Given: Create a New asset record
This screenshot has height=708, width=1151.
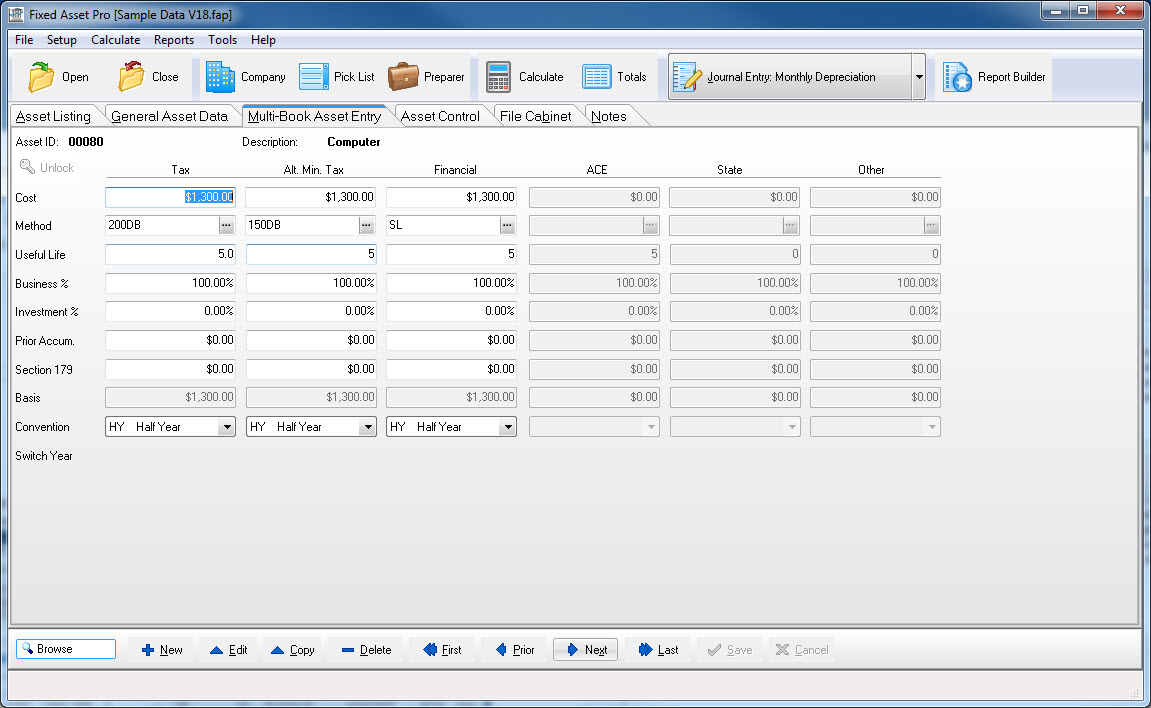Looking at the screenshot, I should click(x=160, y=649).
